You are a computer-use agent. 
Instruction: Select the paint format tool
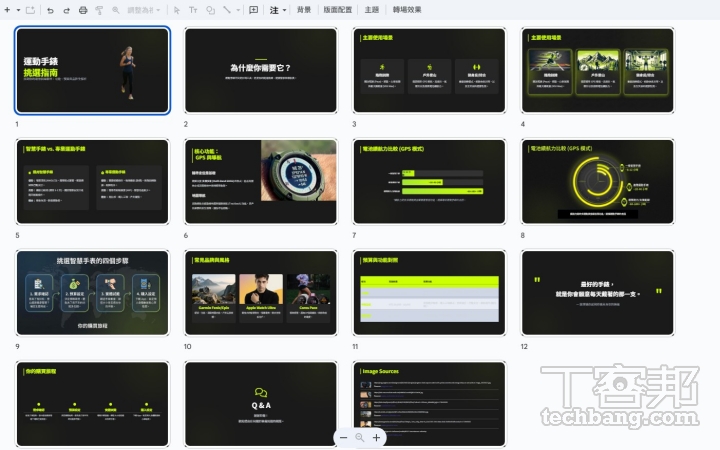[x=99, y=10]
